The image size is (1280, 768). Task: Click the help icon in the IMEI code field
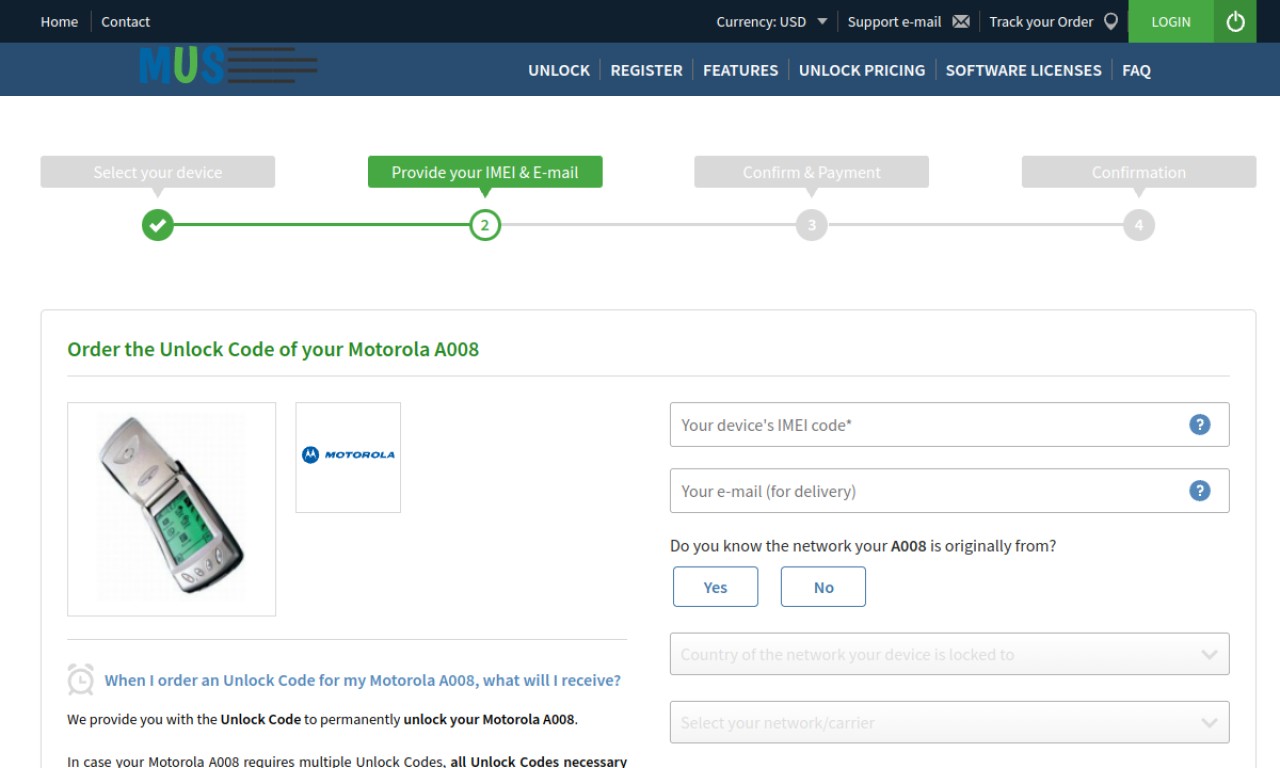tap(1200, 424)
